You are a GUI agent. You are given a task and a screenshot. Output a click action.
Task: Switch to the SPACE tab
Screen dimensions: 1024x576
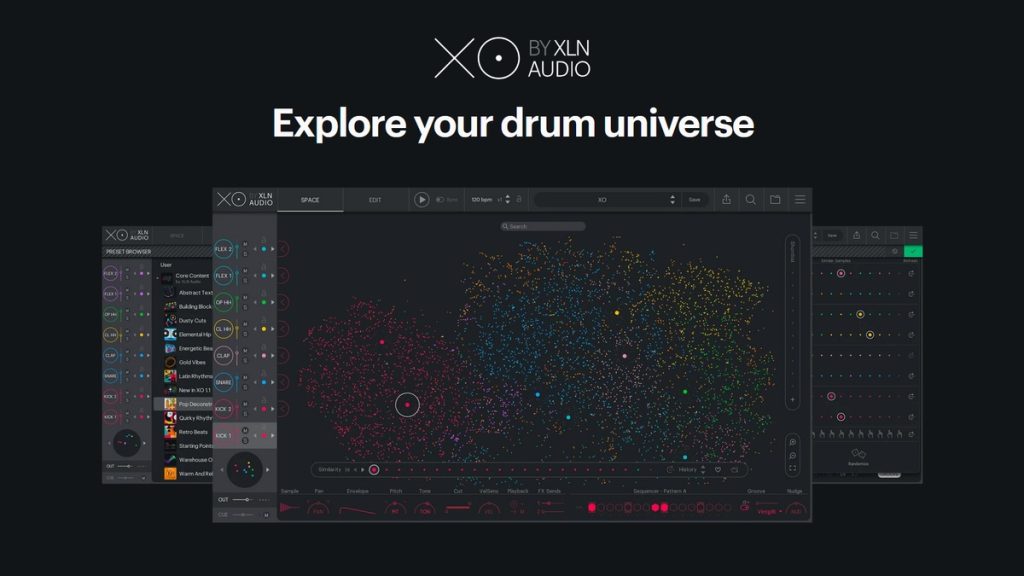pos(310,200)
